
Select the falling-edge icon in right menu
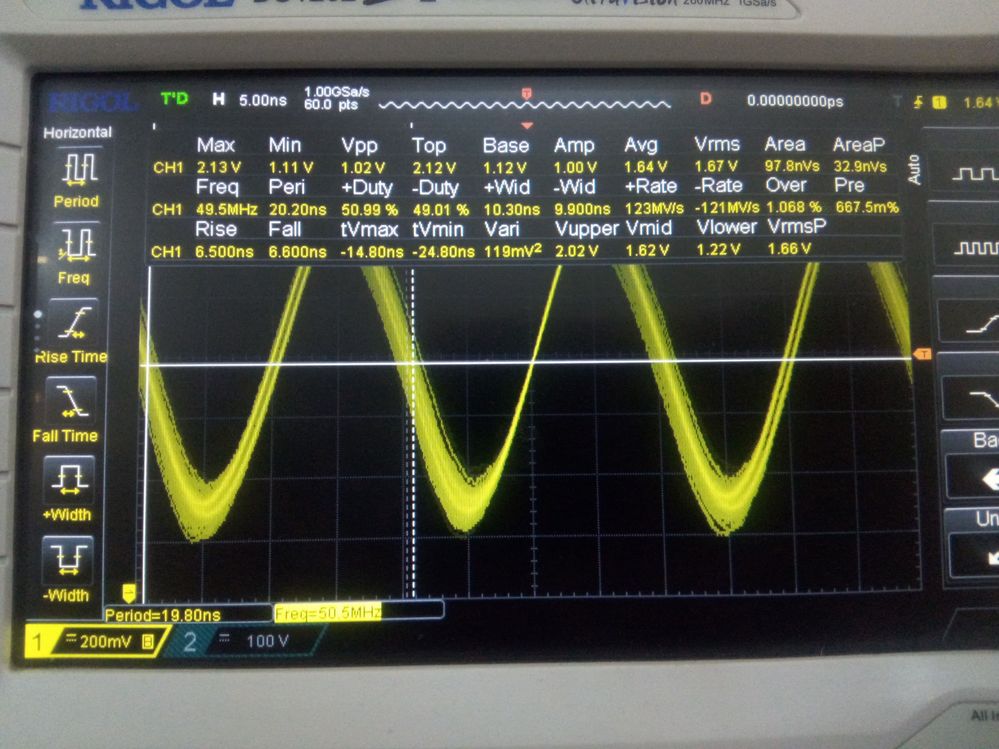[x=983, y=399]
